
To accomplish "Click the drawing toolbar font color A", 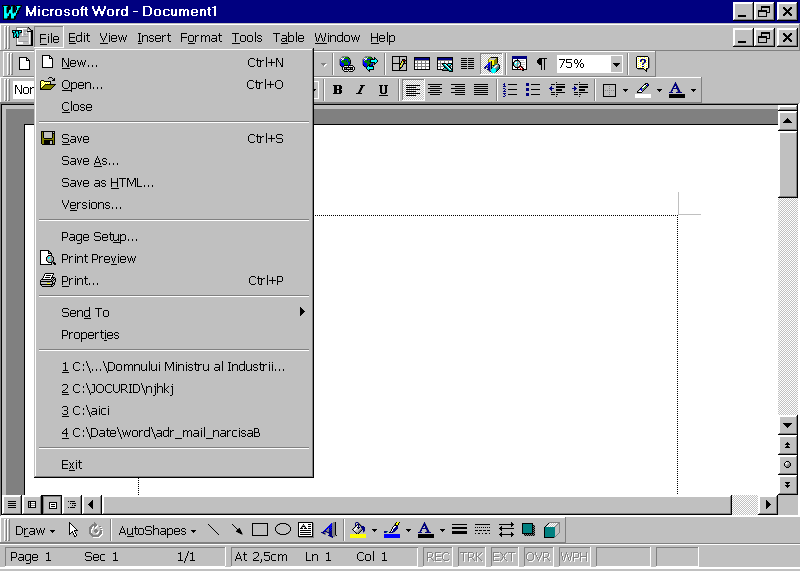I will point(426,530).
